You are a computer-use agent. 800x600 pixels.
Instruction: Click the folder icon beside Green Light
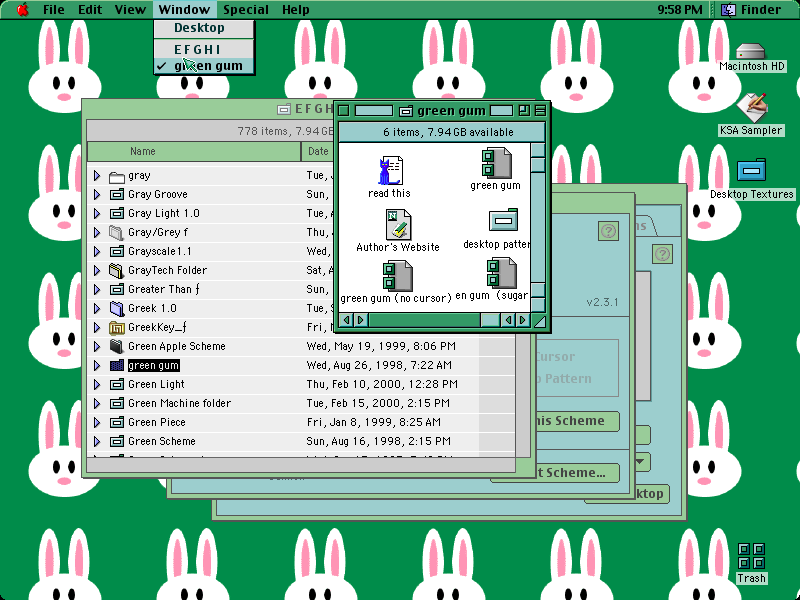tap(117, 384)
